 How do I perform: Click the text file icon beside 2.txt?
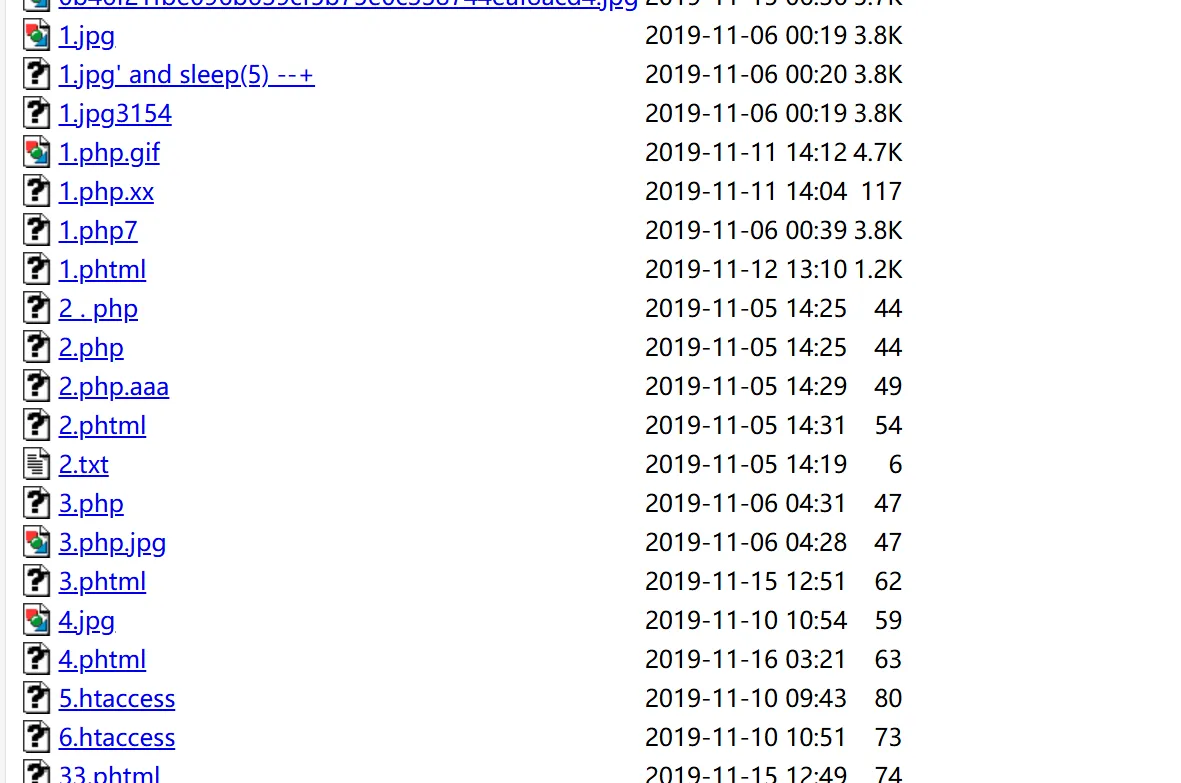(36, 464)
